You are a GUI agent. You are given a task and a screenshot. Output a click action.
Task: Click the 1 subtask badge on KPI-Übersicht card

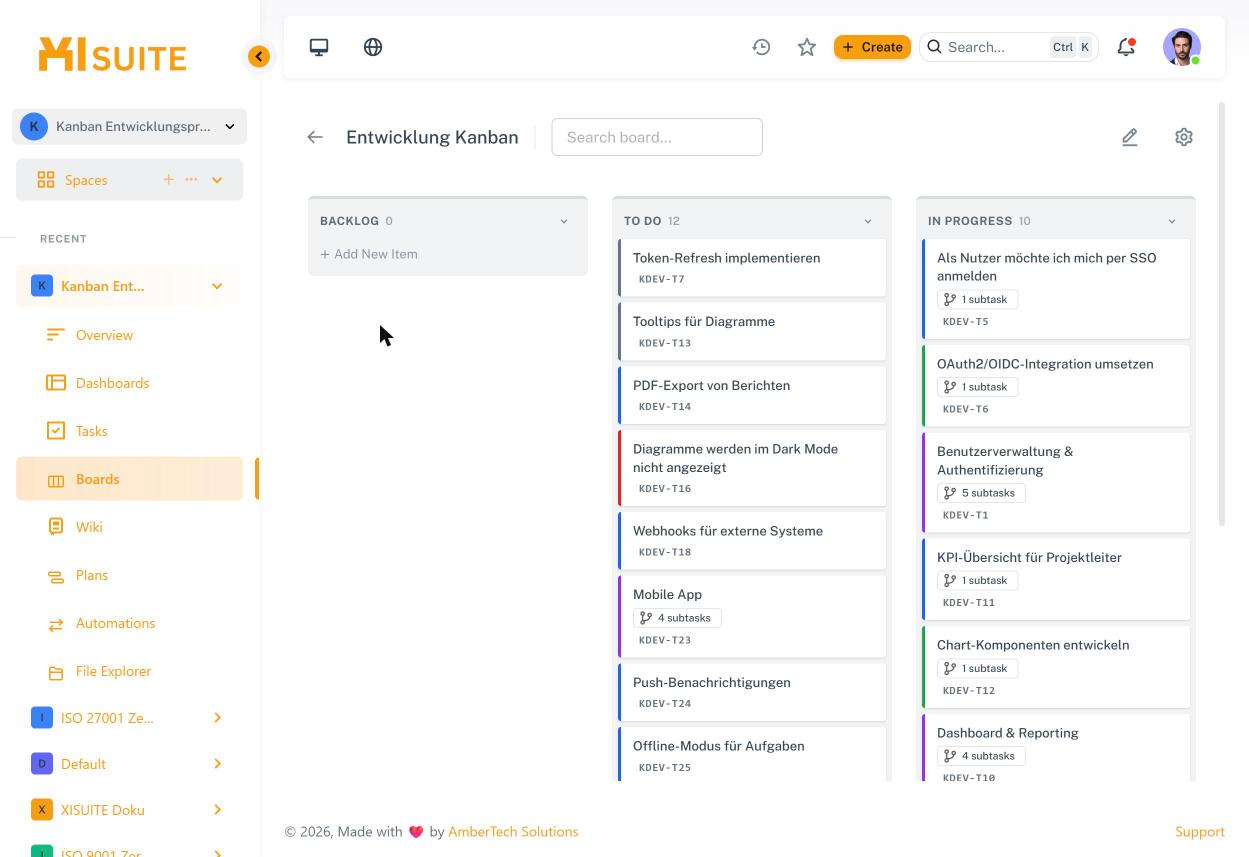tap(976, 580)
